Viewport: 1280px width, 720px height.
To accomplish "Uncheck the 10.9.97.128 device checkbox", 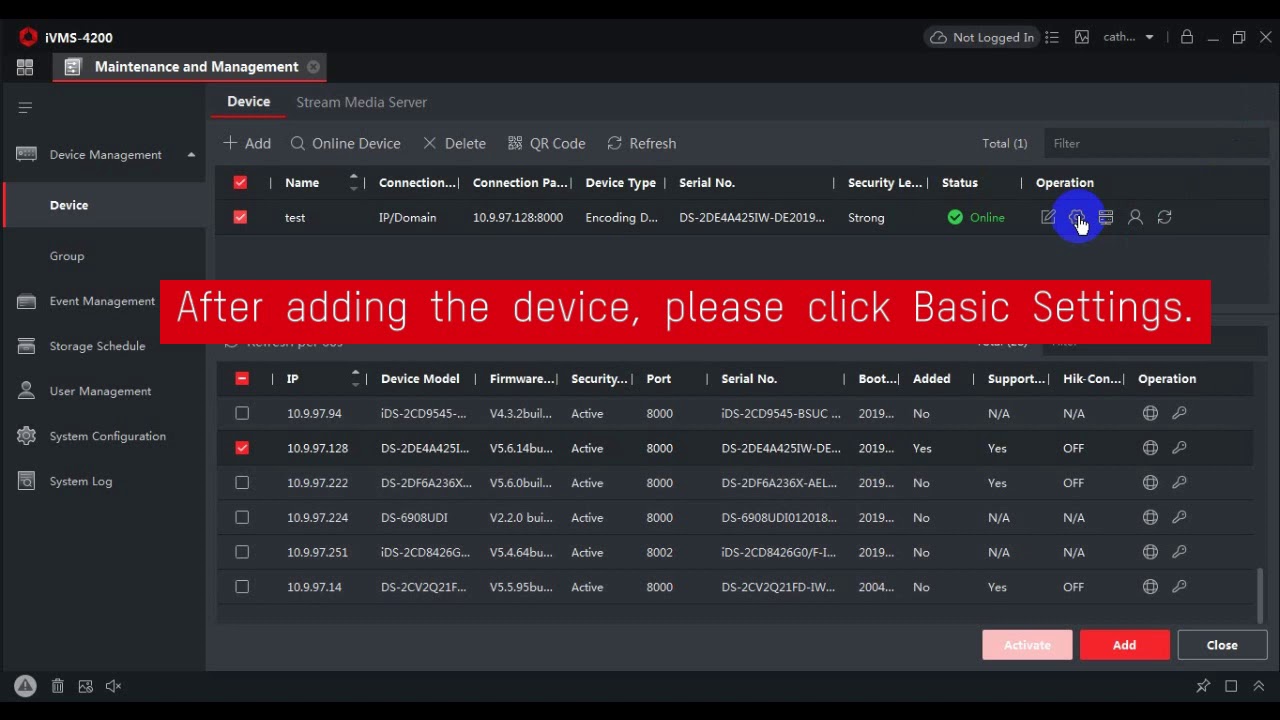I will tap(242, 448).
